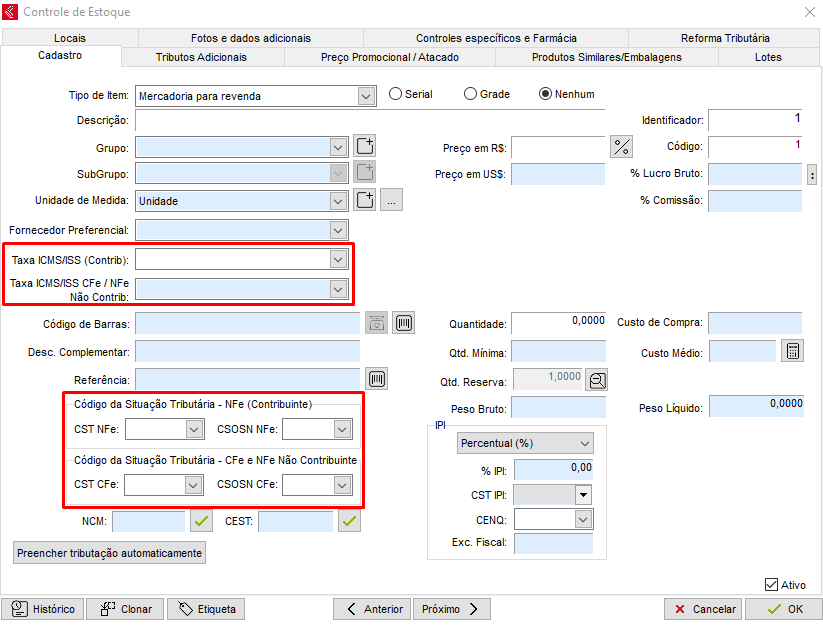Toggle the Ativo checkbox
This screenshot has width=823, height=626.
coord(771,585)
